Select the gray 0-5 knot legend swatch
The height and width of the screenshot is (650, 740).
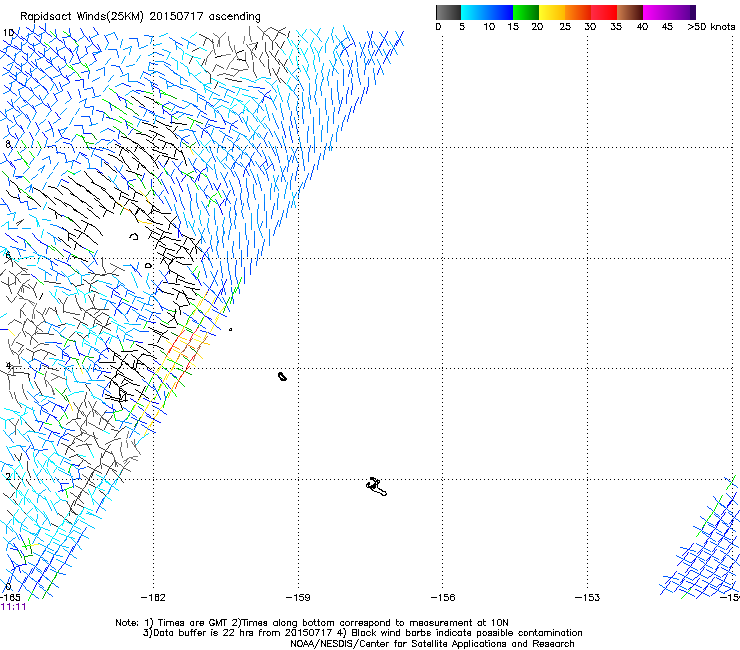[x=448, y=12]
